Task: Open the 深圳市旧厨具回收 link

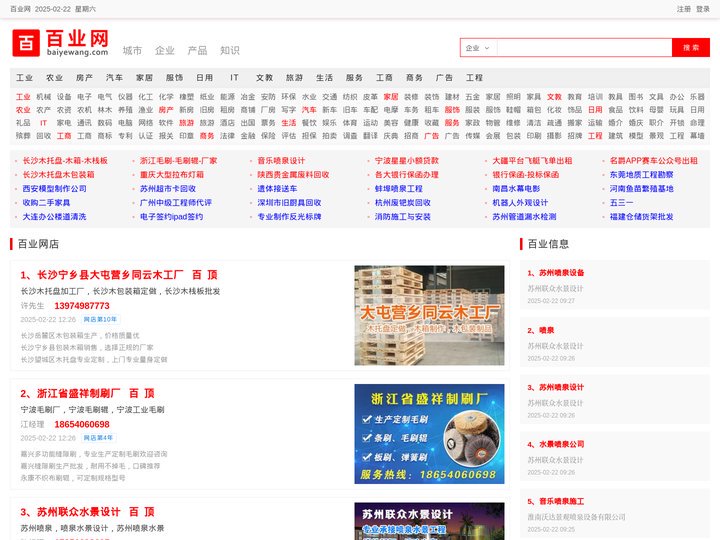Action: [x=289, y=202]
